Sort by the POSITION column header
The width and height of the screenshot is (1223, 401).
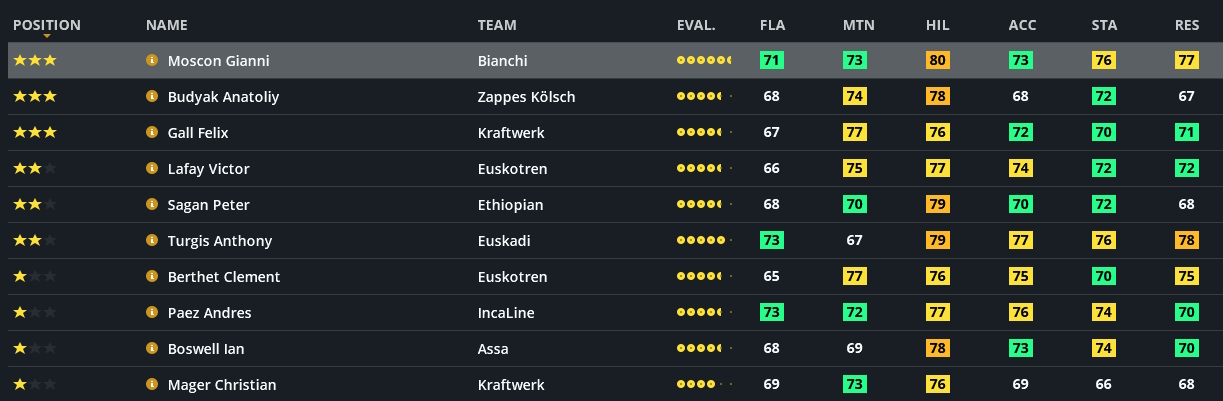47,25
